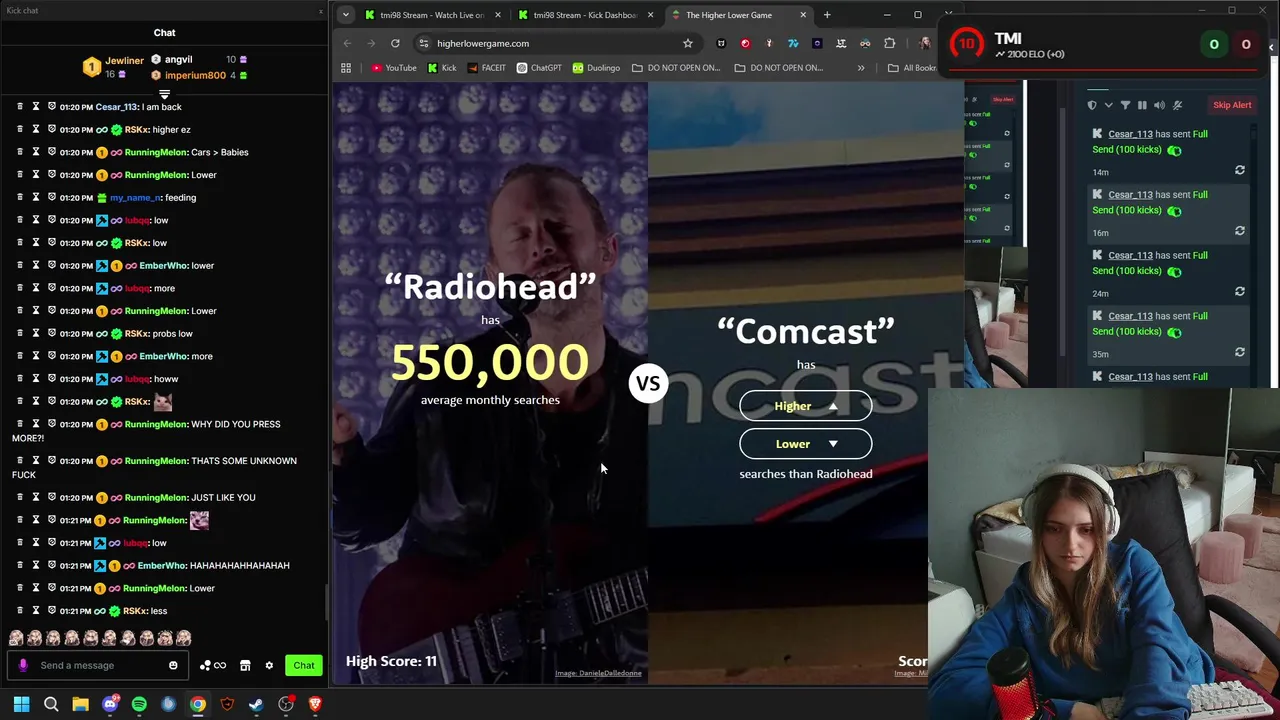1280x720 pixels.
Task: Open the Kick bookmark
Action: tap(441, 68)
